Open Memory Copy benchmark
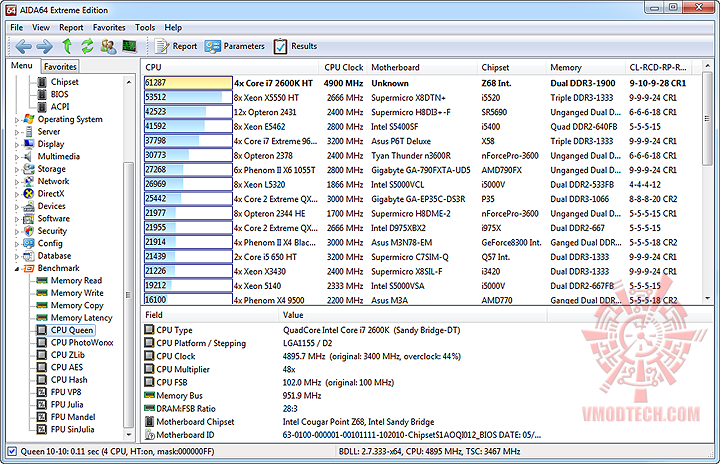Image resolution: width=720 pixels, height=464 pixels. click(x=77, y=306)
